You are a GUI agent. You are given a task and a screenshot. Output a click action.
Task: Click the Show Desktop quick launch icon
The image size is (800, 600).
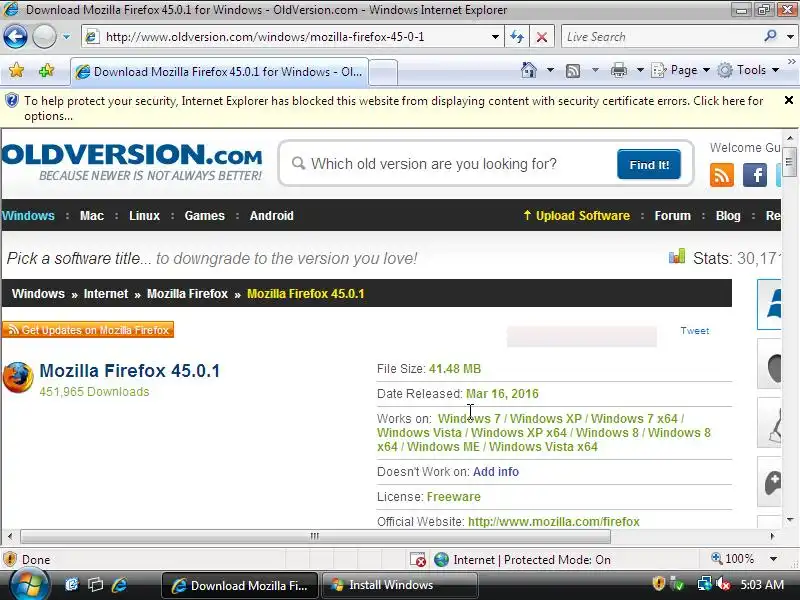(x=71, y=585)
